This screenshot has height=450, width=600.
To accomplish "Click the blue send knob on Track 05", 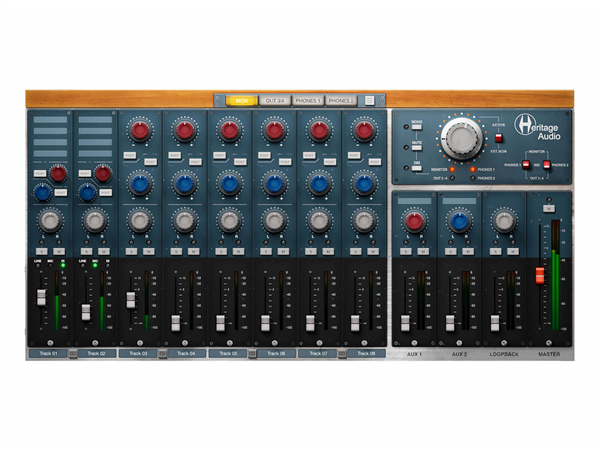I will (x=230, y=183).
